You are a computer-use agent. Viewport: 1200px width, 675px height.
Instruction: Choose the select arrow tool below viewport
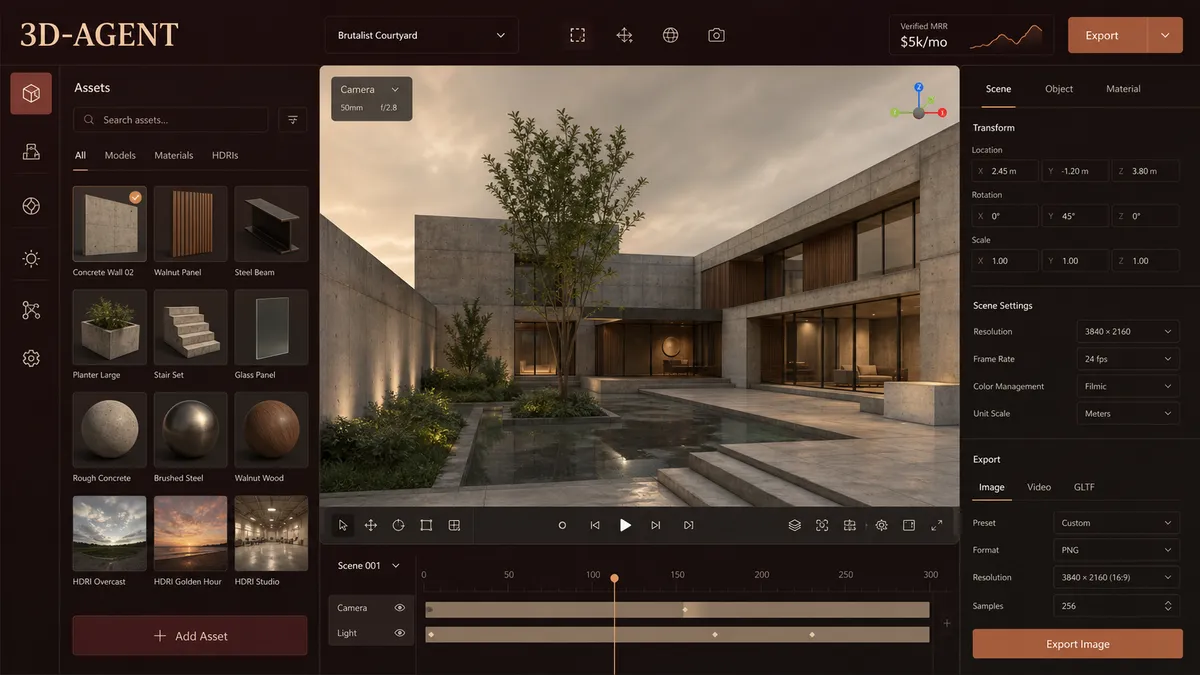[343, 525]
